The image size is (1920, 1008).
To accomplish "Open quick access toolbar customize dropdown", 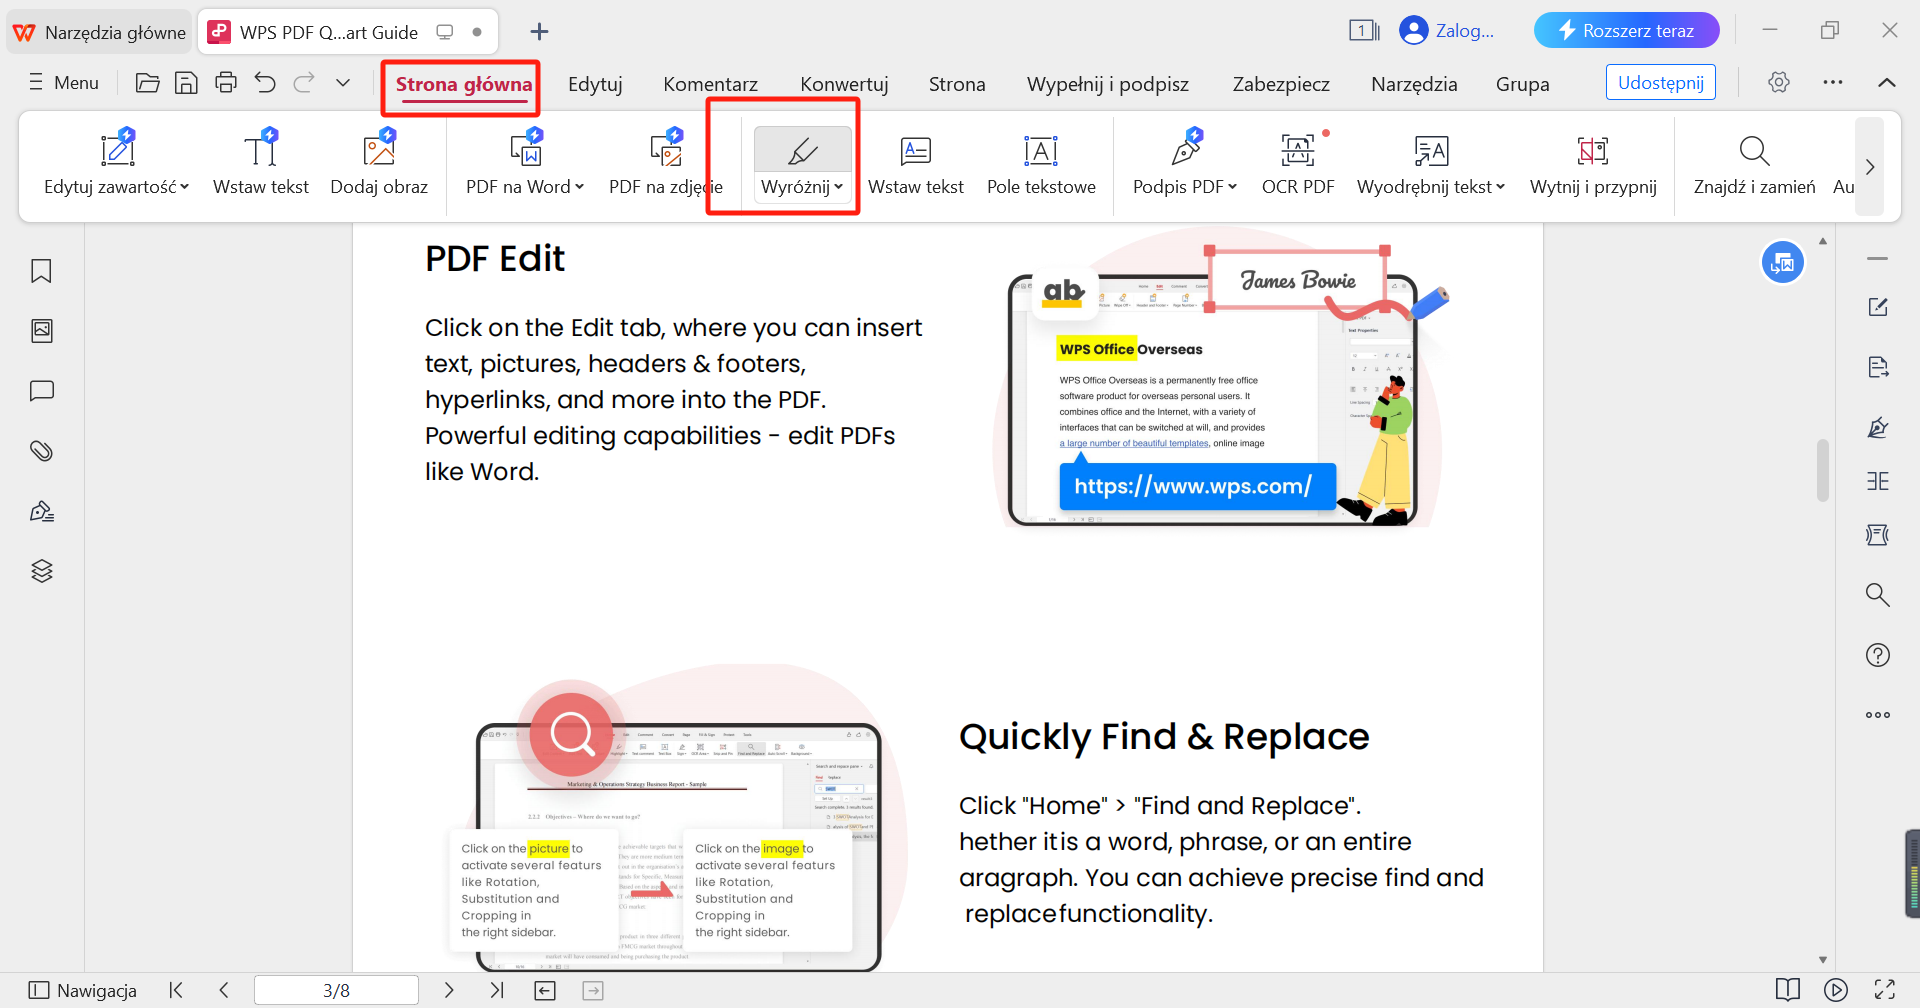I will pyautogui.click(x=343, y=83).
